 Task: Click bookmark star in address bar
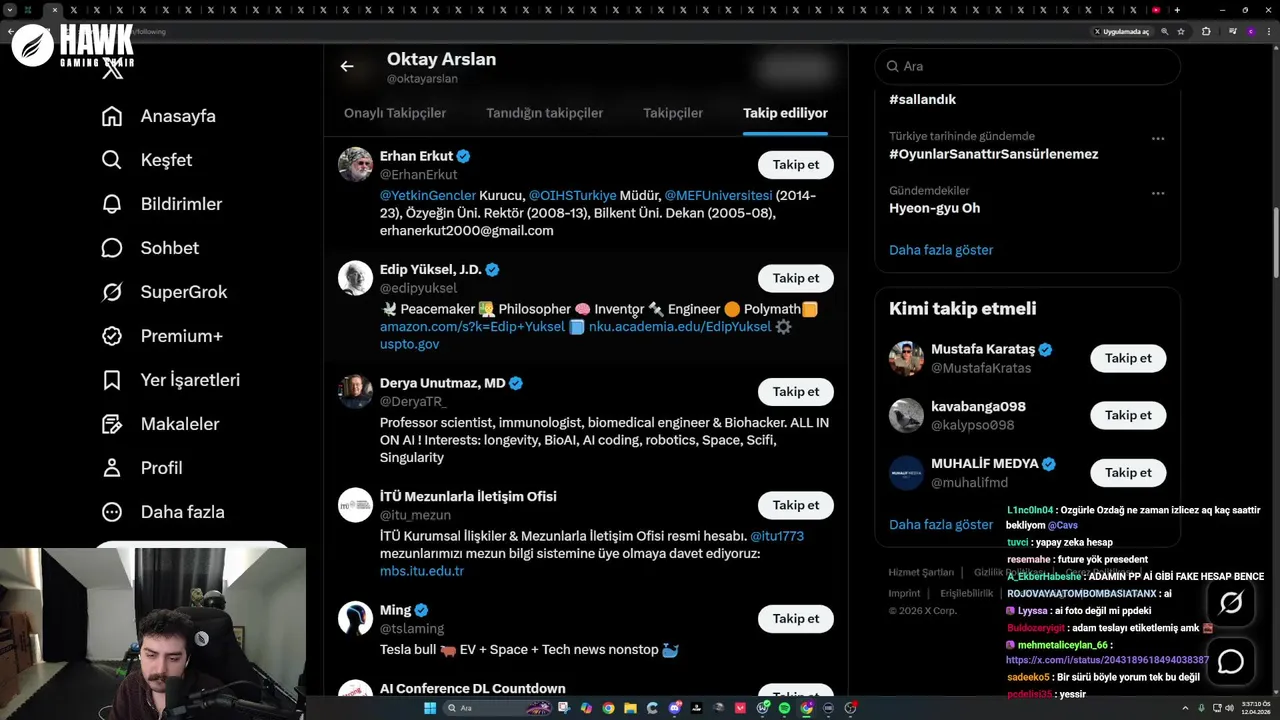click(x=1181, y=31)
